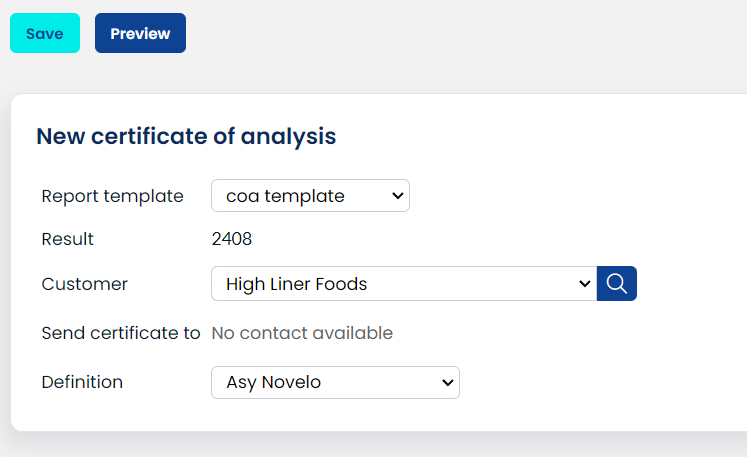Screen dimensions: 747x457
Task: Click the magnifier search icon beside Customer
Action: tap(617, 284)
